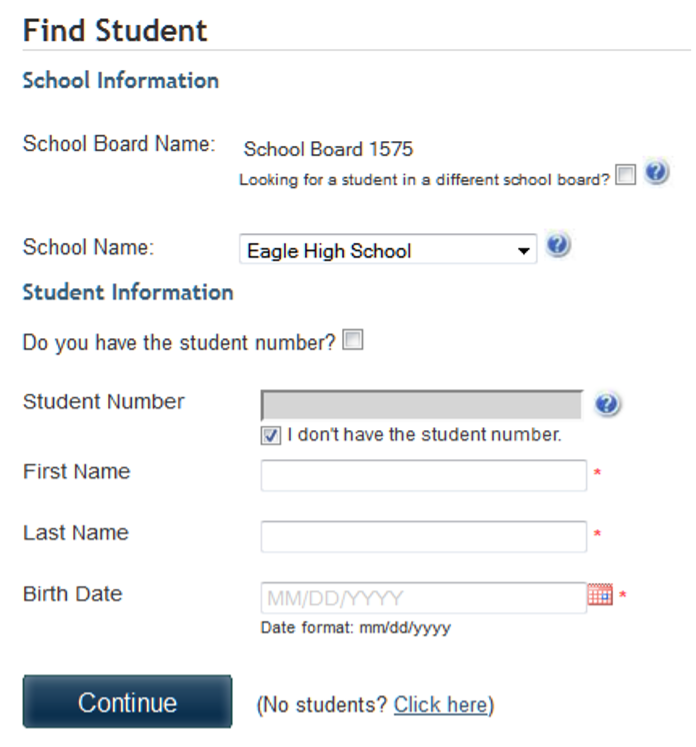The height and width of the screenshot is (747, 696).
Task: Focus the First Name text box
Action: click(423, 475)
